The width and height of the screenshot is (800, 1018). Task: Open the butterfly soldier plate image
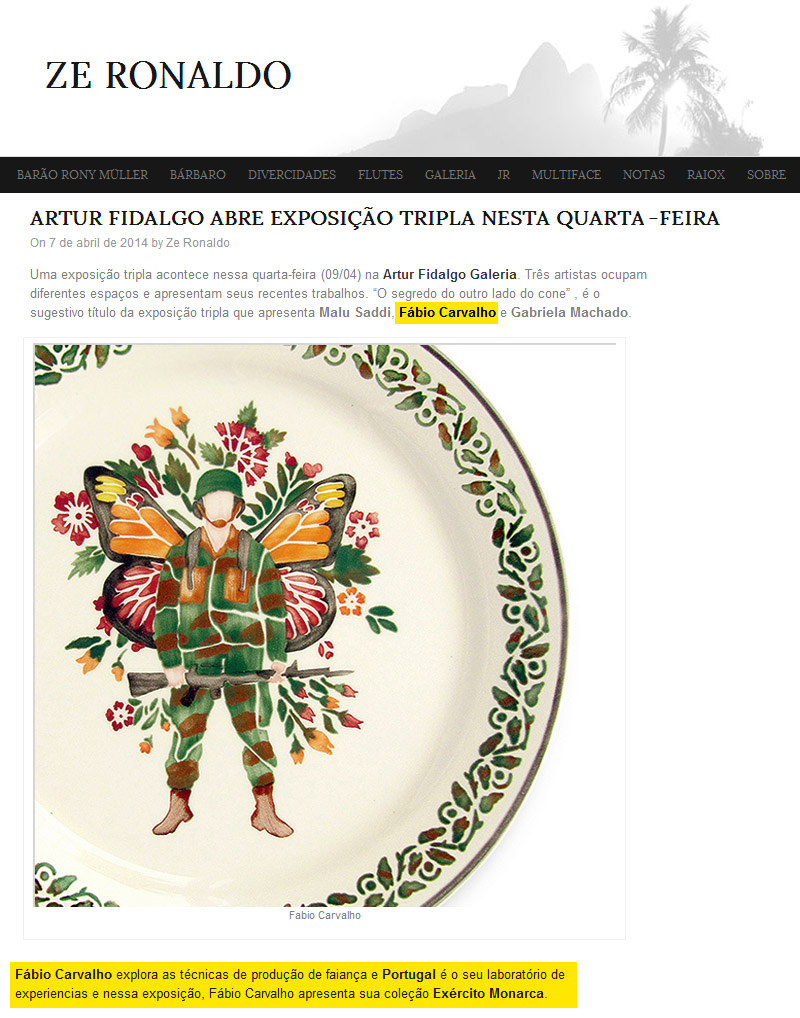[325, 625]
